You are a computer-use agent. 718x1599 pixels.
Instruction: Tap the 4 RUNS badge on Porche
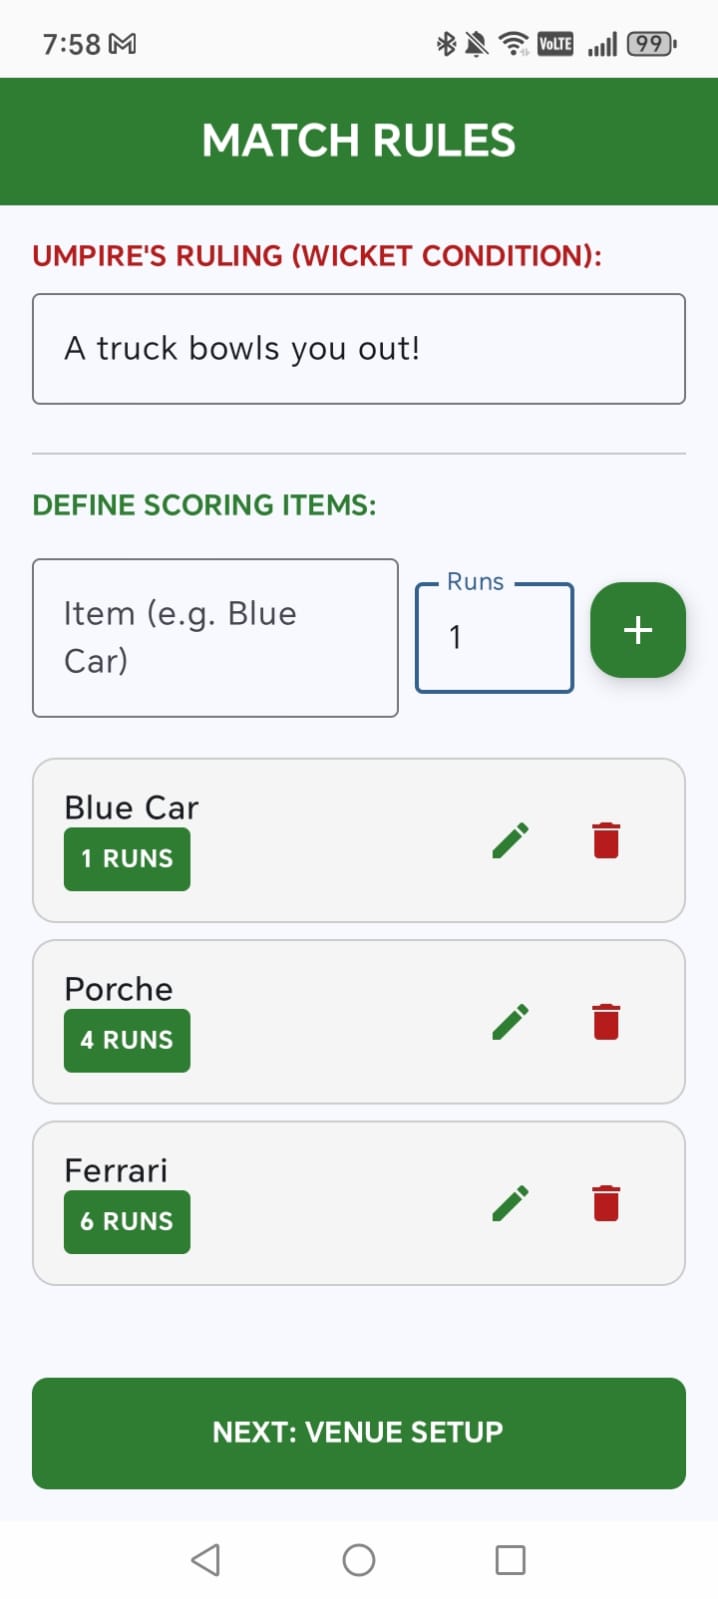(x=127, y=1041)
